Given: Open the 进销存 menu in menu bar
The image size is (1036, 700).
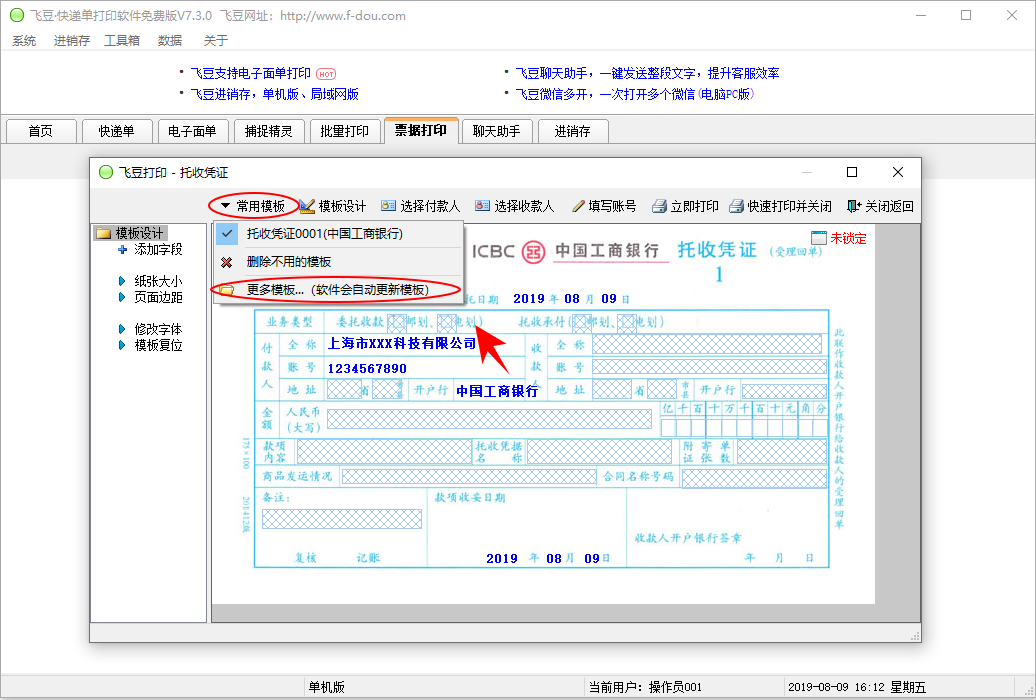Looking at the screenshot, I should point(71,40).
